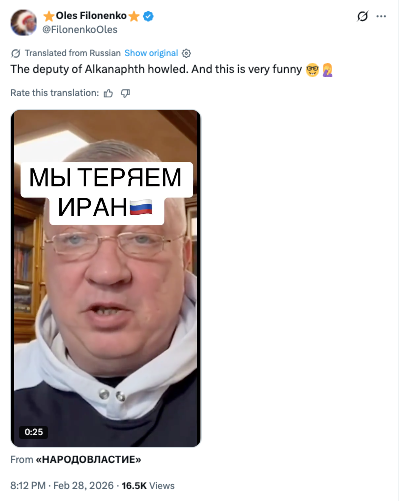This screenshot has width=401, height=501.
Task: Open the 16.5K Views count
Action: tap(148, 486)
